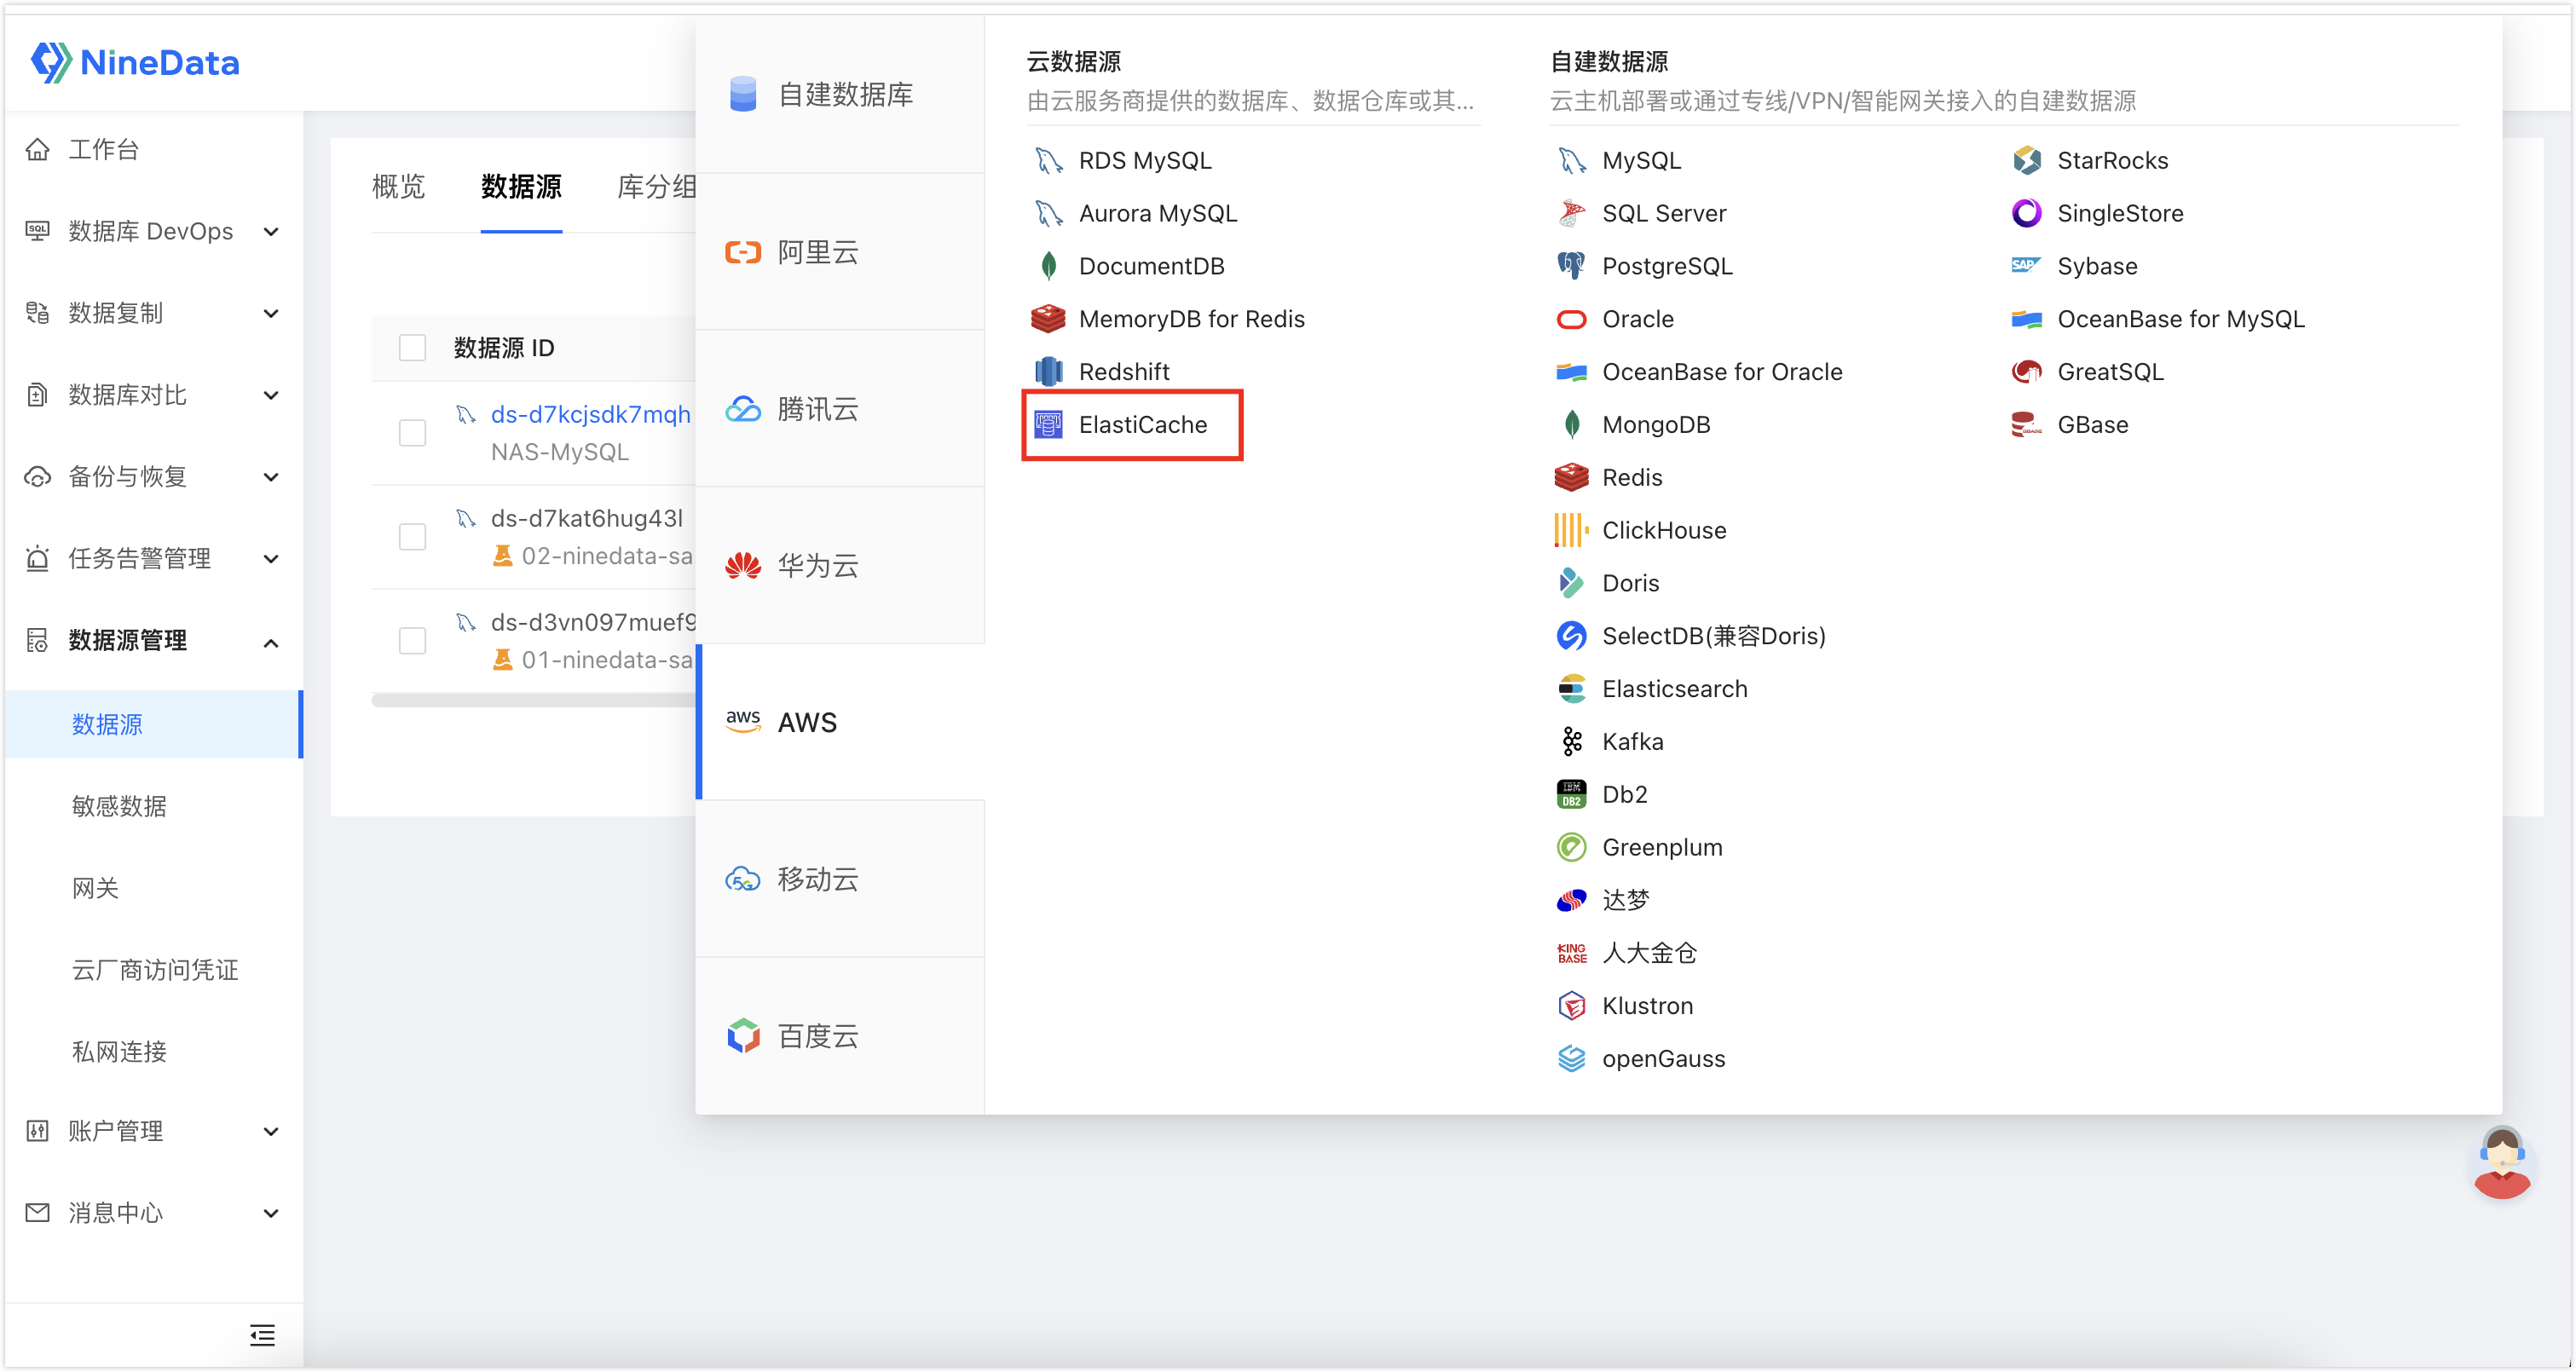The width and height of the screenshot is (2576, 1372).
Task: Select the MemoryDB for Redis icon
Action: 1048,319
